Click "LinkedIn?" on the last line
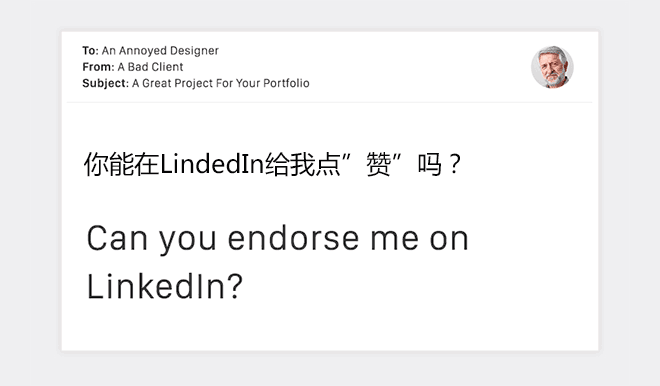Screen dimensions: 660x386 (x=165, y=286)
